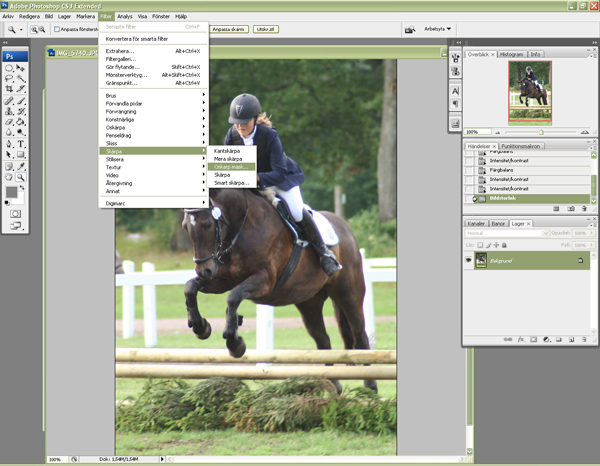Screen dimensions: 600x466
Task: Toggle lock transparent pixels in Lager panel
Action: tap(480, 245)
